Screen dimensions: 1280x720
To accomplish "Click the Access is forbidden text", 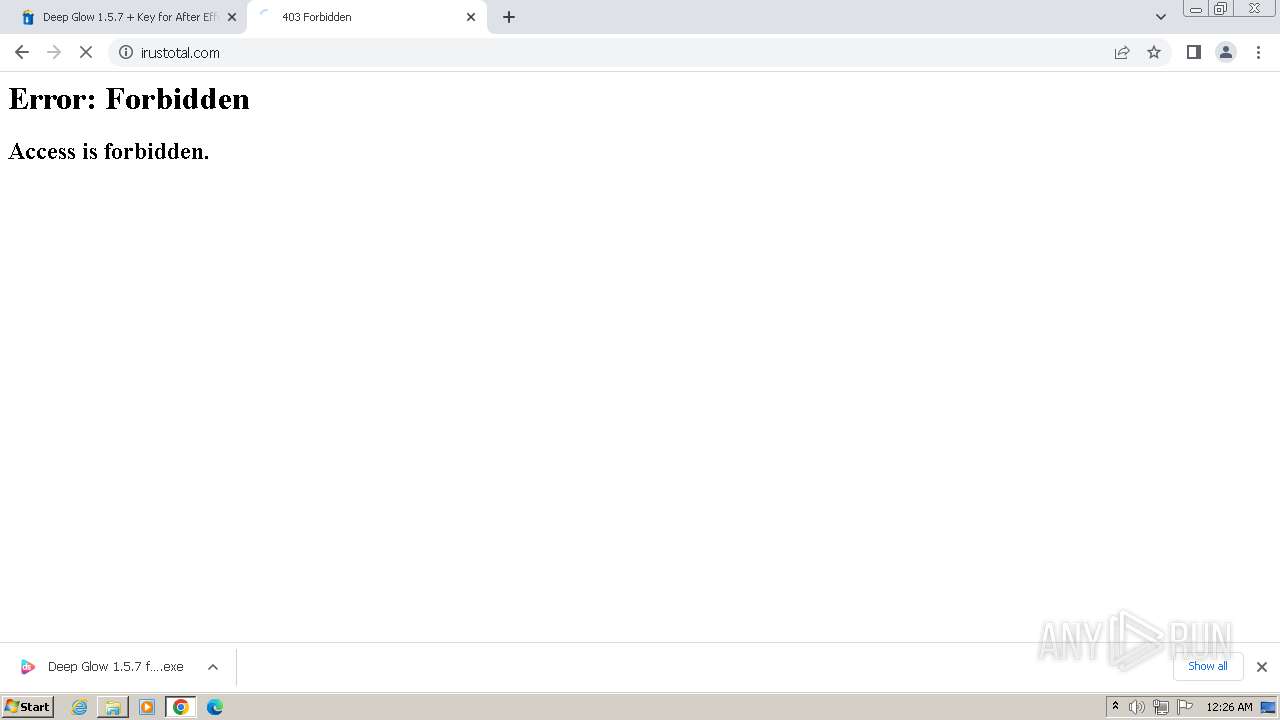I will pos(109,151).
